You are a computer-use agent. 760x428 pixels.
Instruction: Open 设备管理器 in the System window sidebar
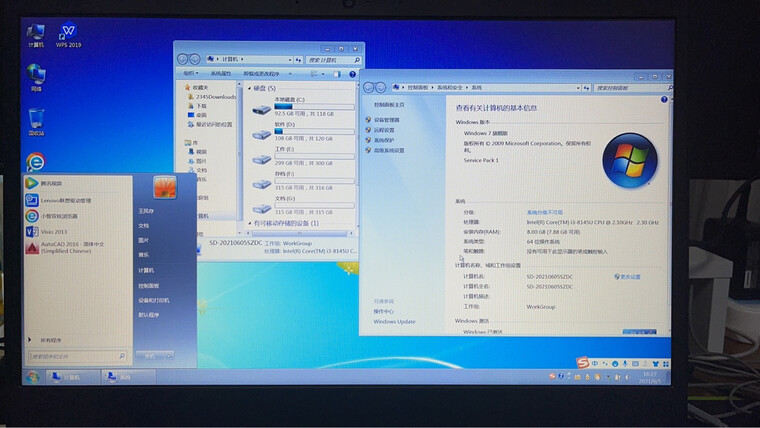(386, 120)
